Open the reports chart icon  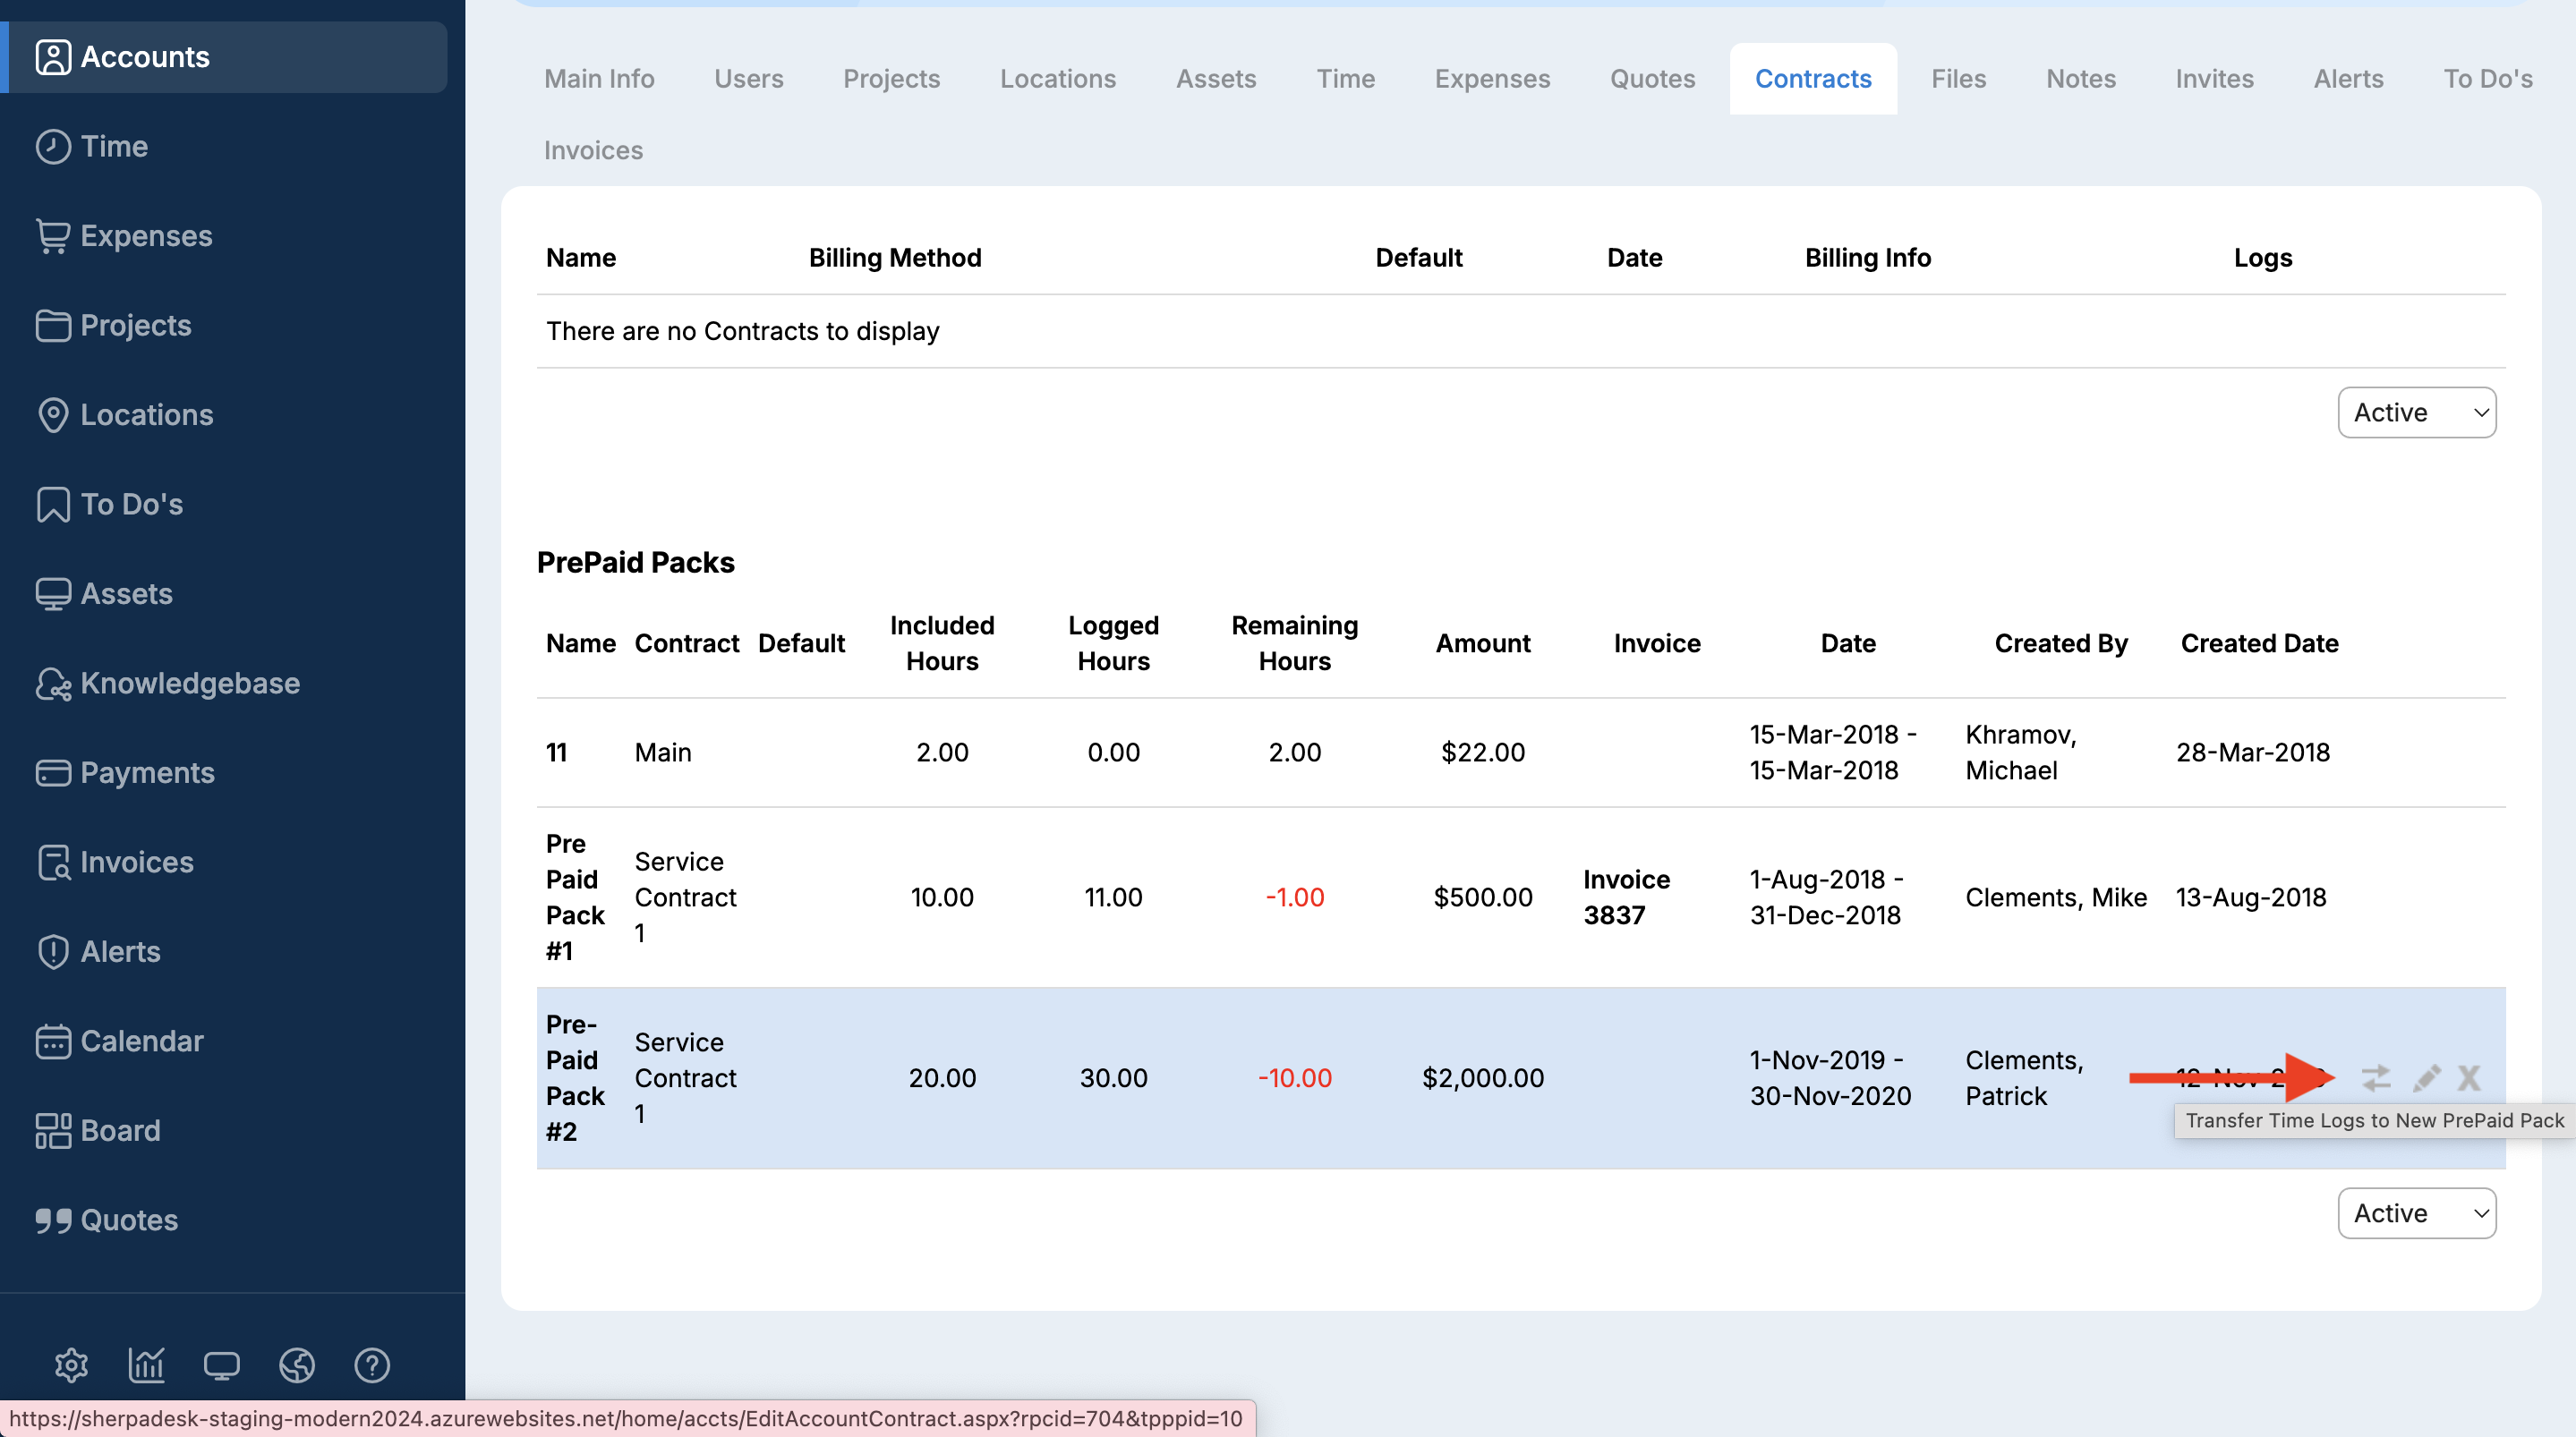[x=146, y=1365]
